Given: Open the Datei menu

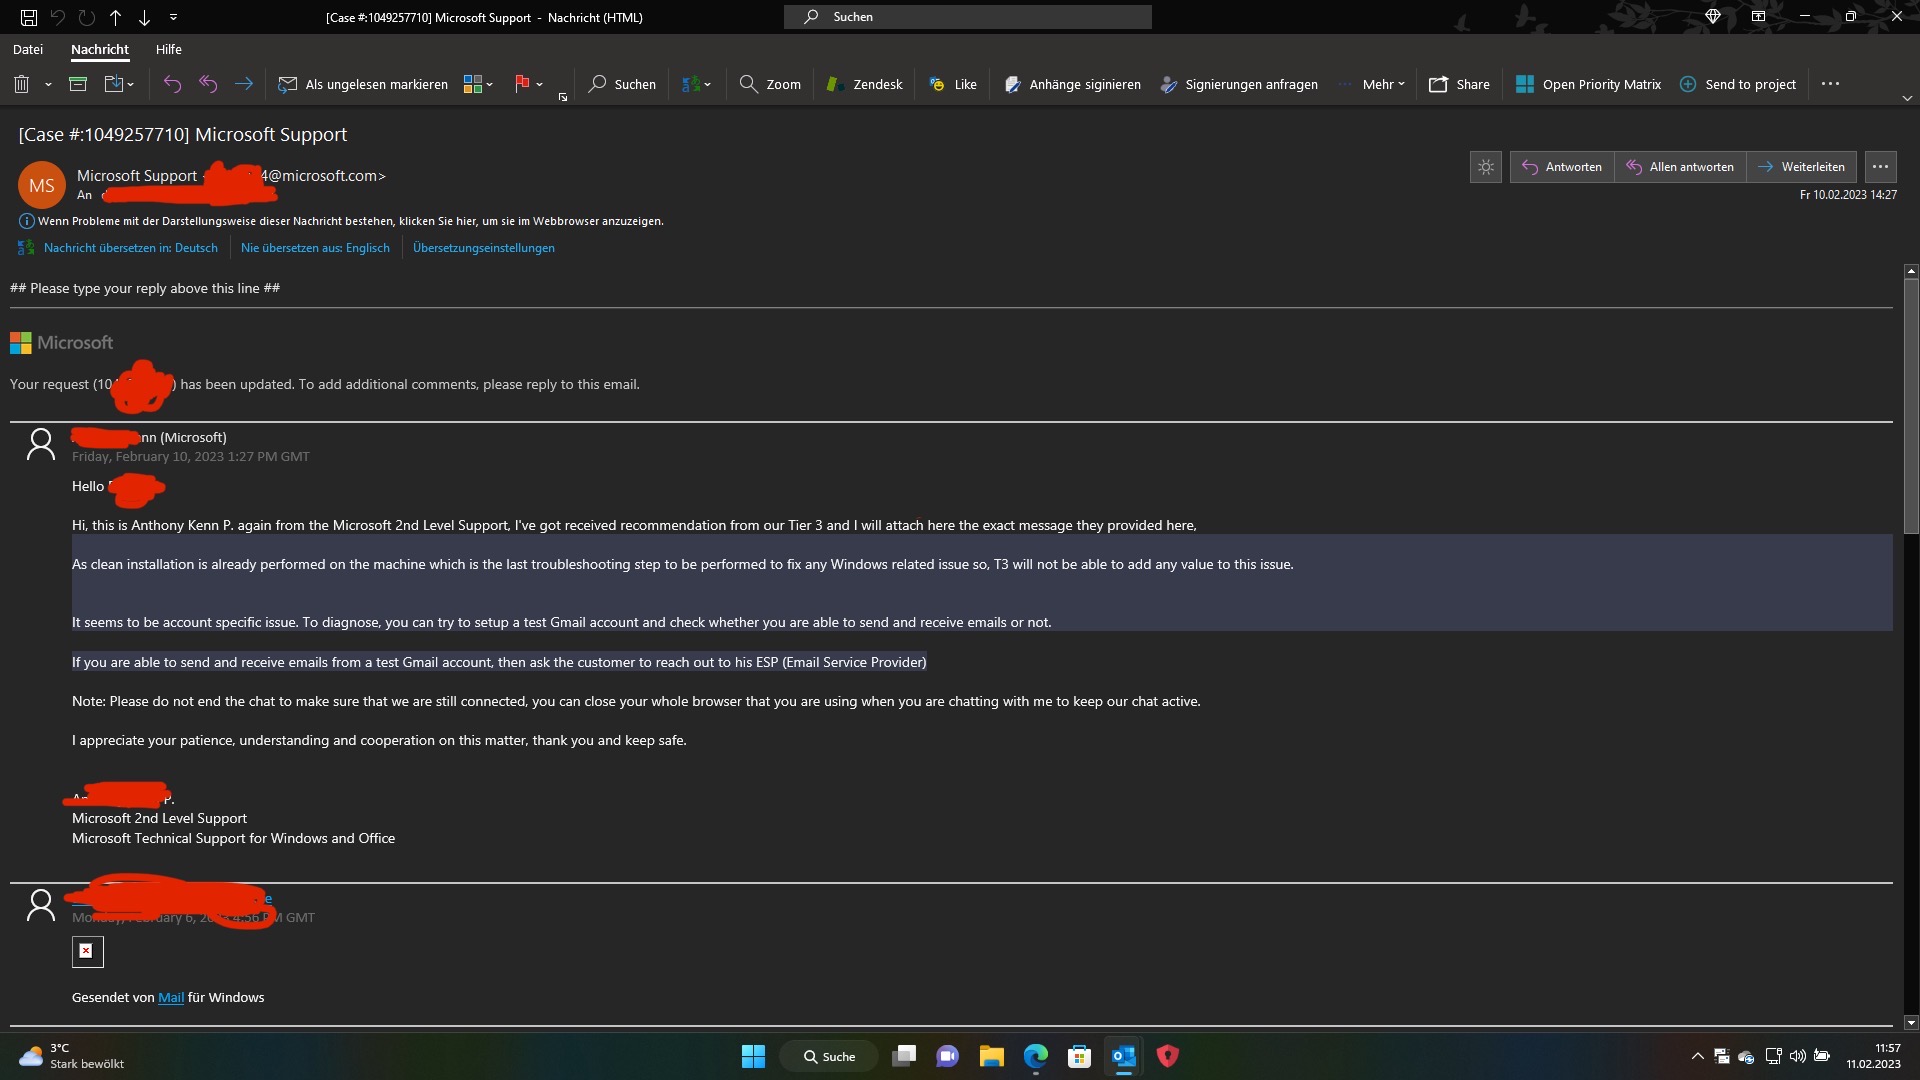Looking at the screenshot, I should coord(28,49).
